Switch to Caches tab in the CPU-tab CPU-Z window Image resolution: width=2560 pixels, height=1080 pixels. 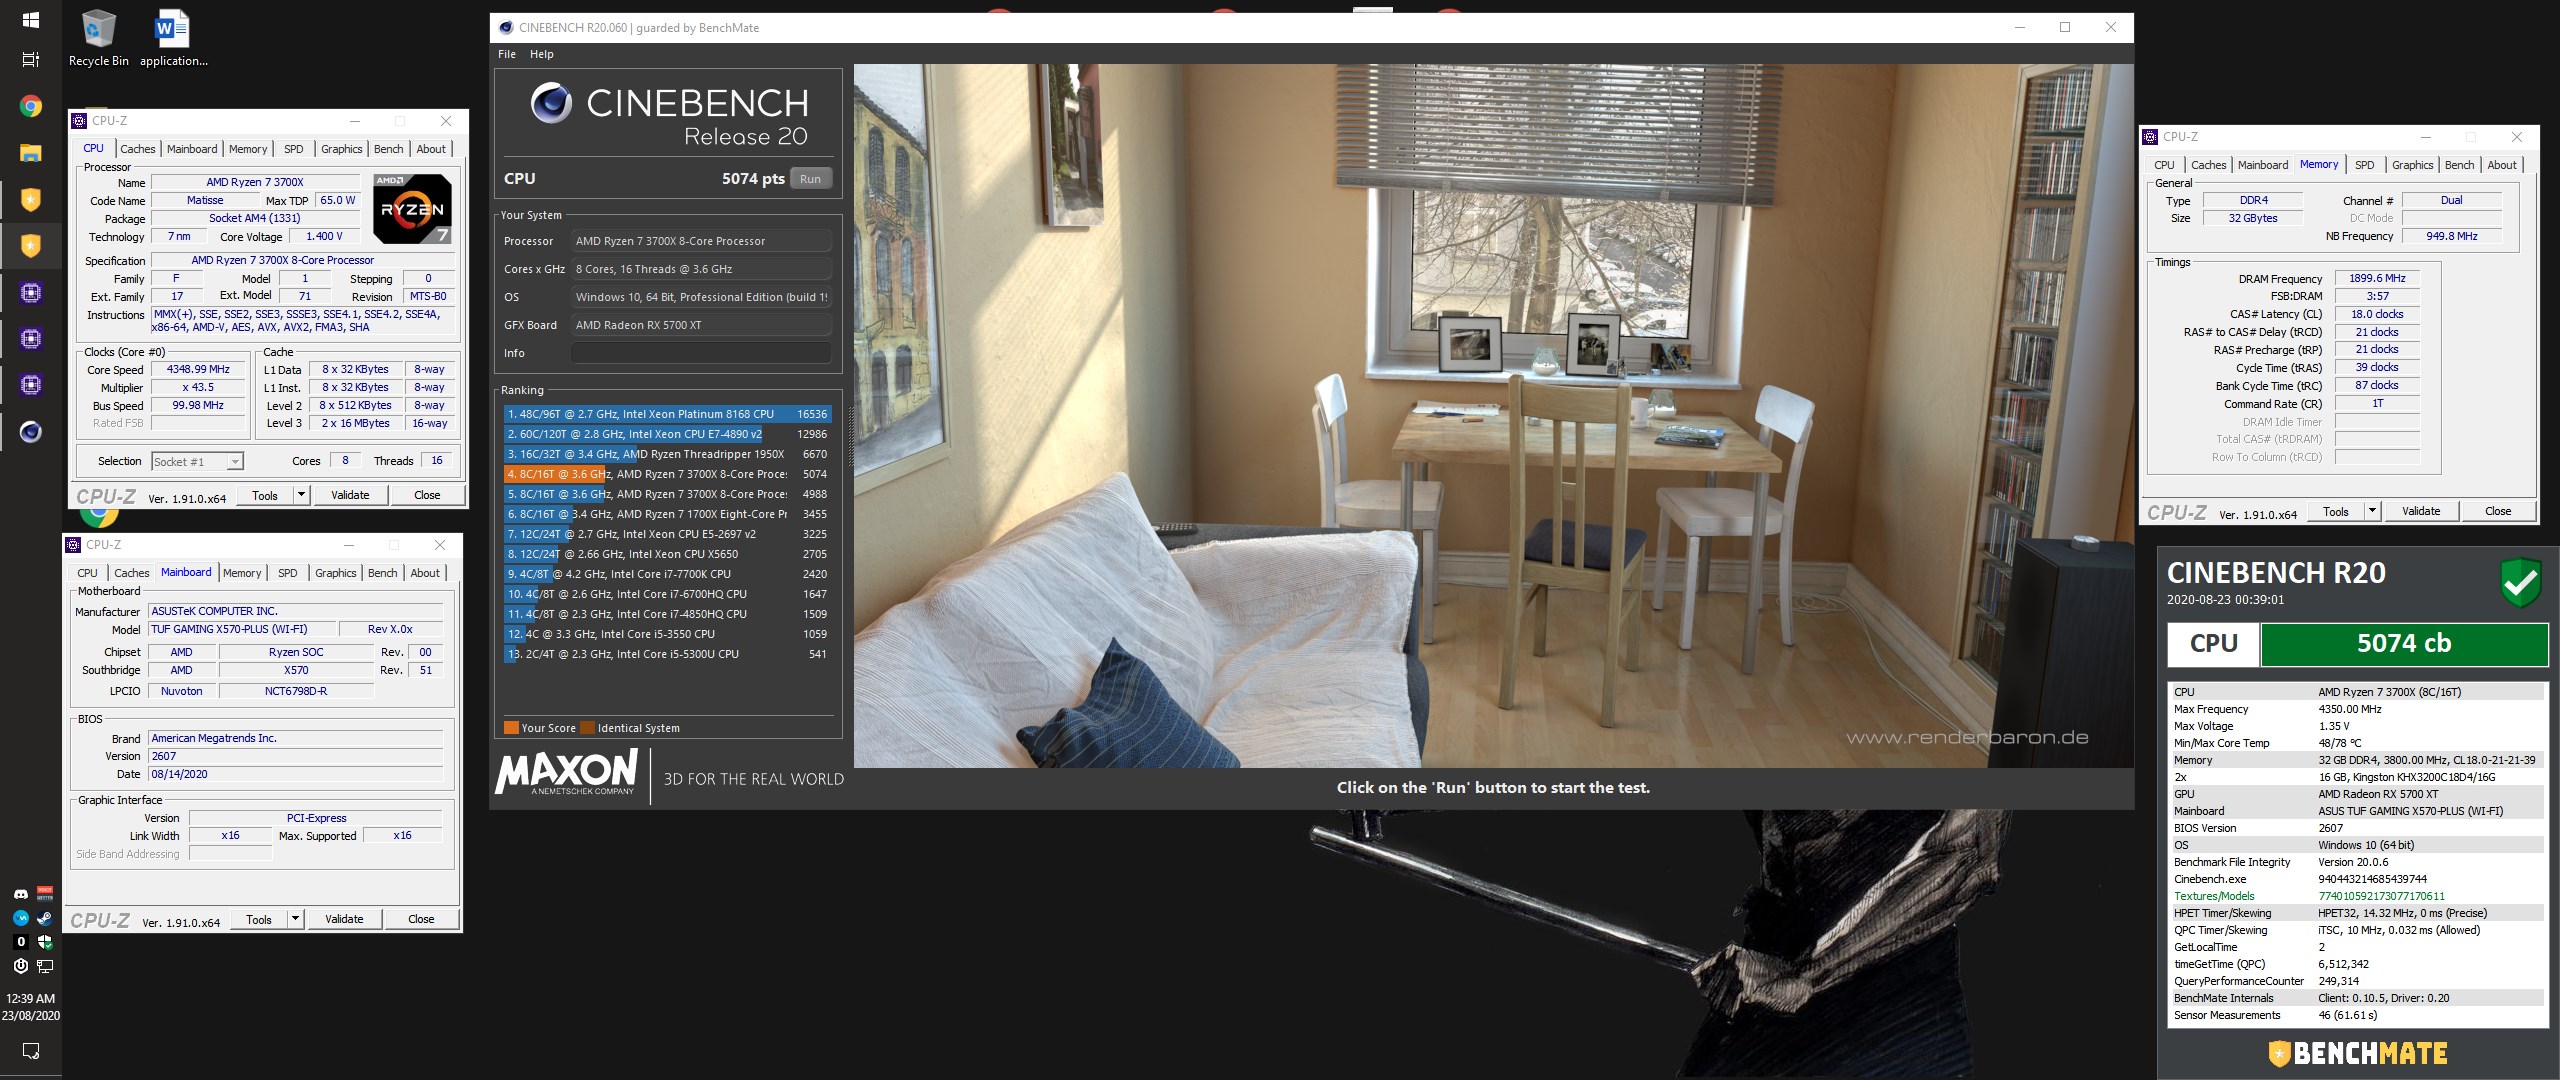[138, 149]
